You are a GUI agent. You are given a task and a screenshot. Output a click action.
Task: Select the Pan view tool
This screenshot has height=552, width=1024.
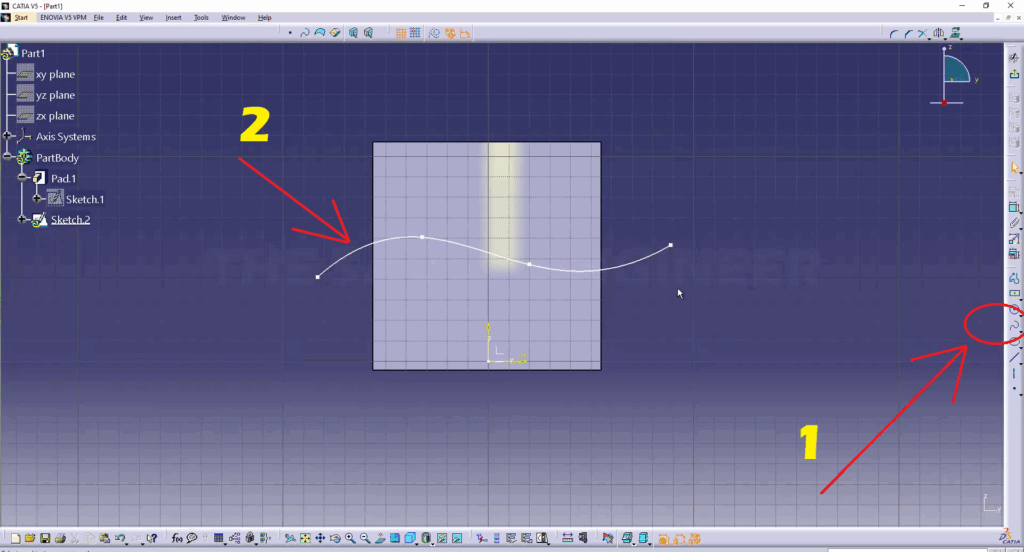tap(320, 538)
